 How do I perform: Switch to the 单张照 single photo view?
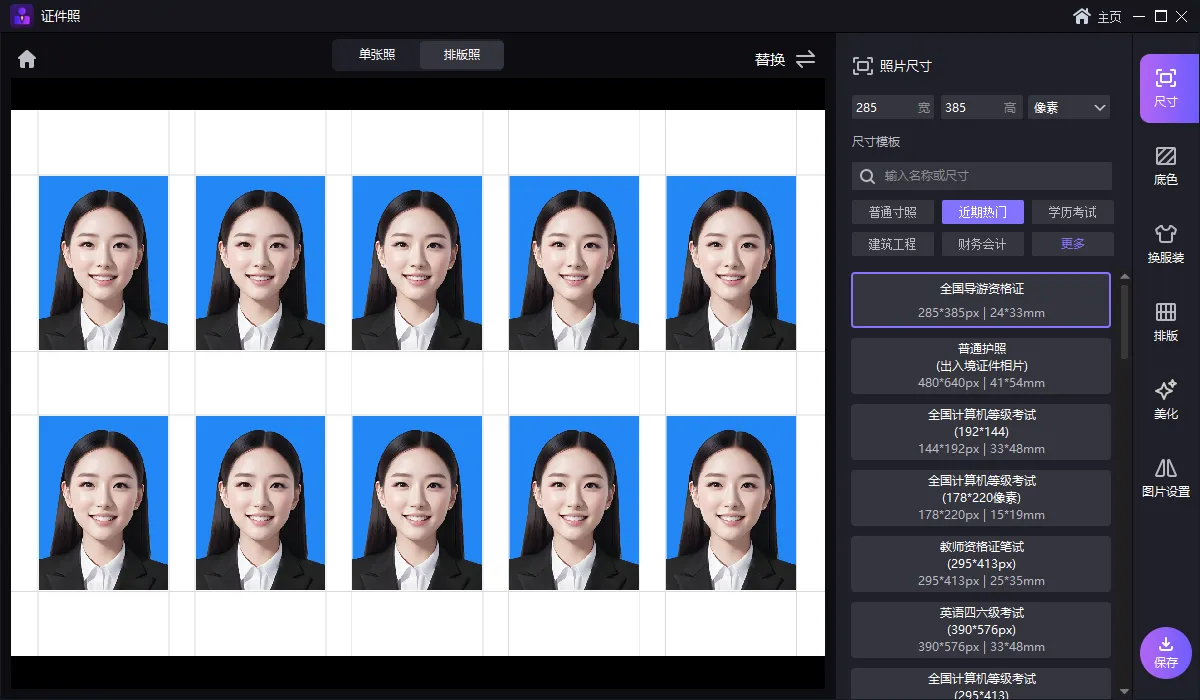(x=377, y=55)
